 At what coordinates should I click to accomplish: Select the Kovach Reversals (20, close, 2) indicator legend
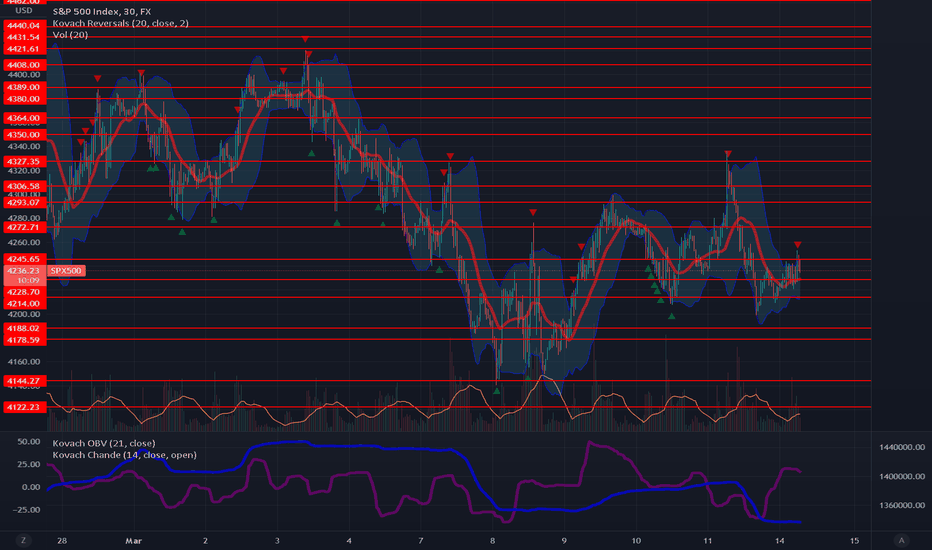pos(121,23)
